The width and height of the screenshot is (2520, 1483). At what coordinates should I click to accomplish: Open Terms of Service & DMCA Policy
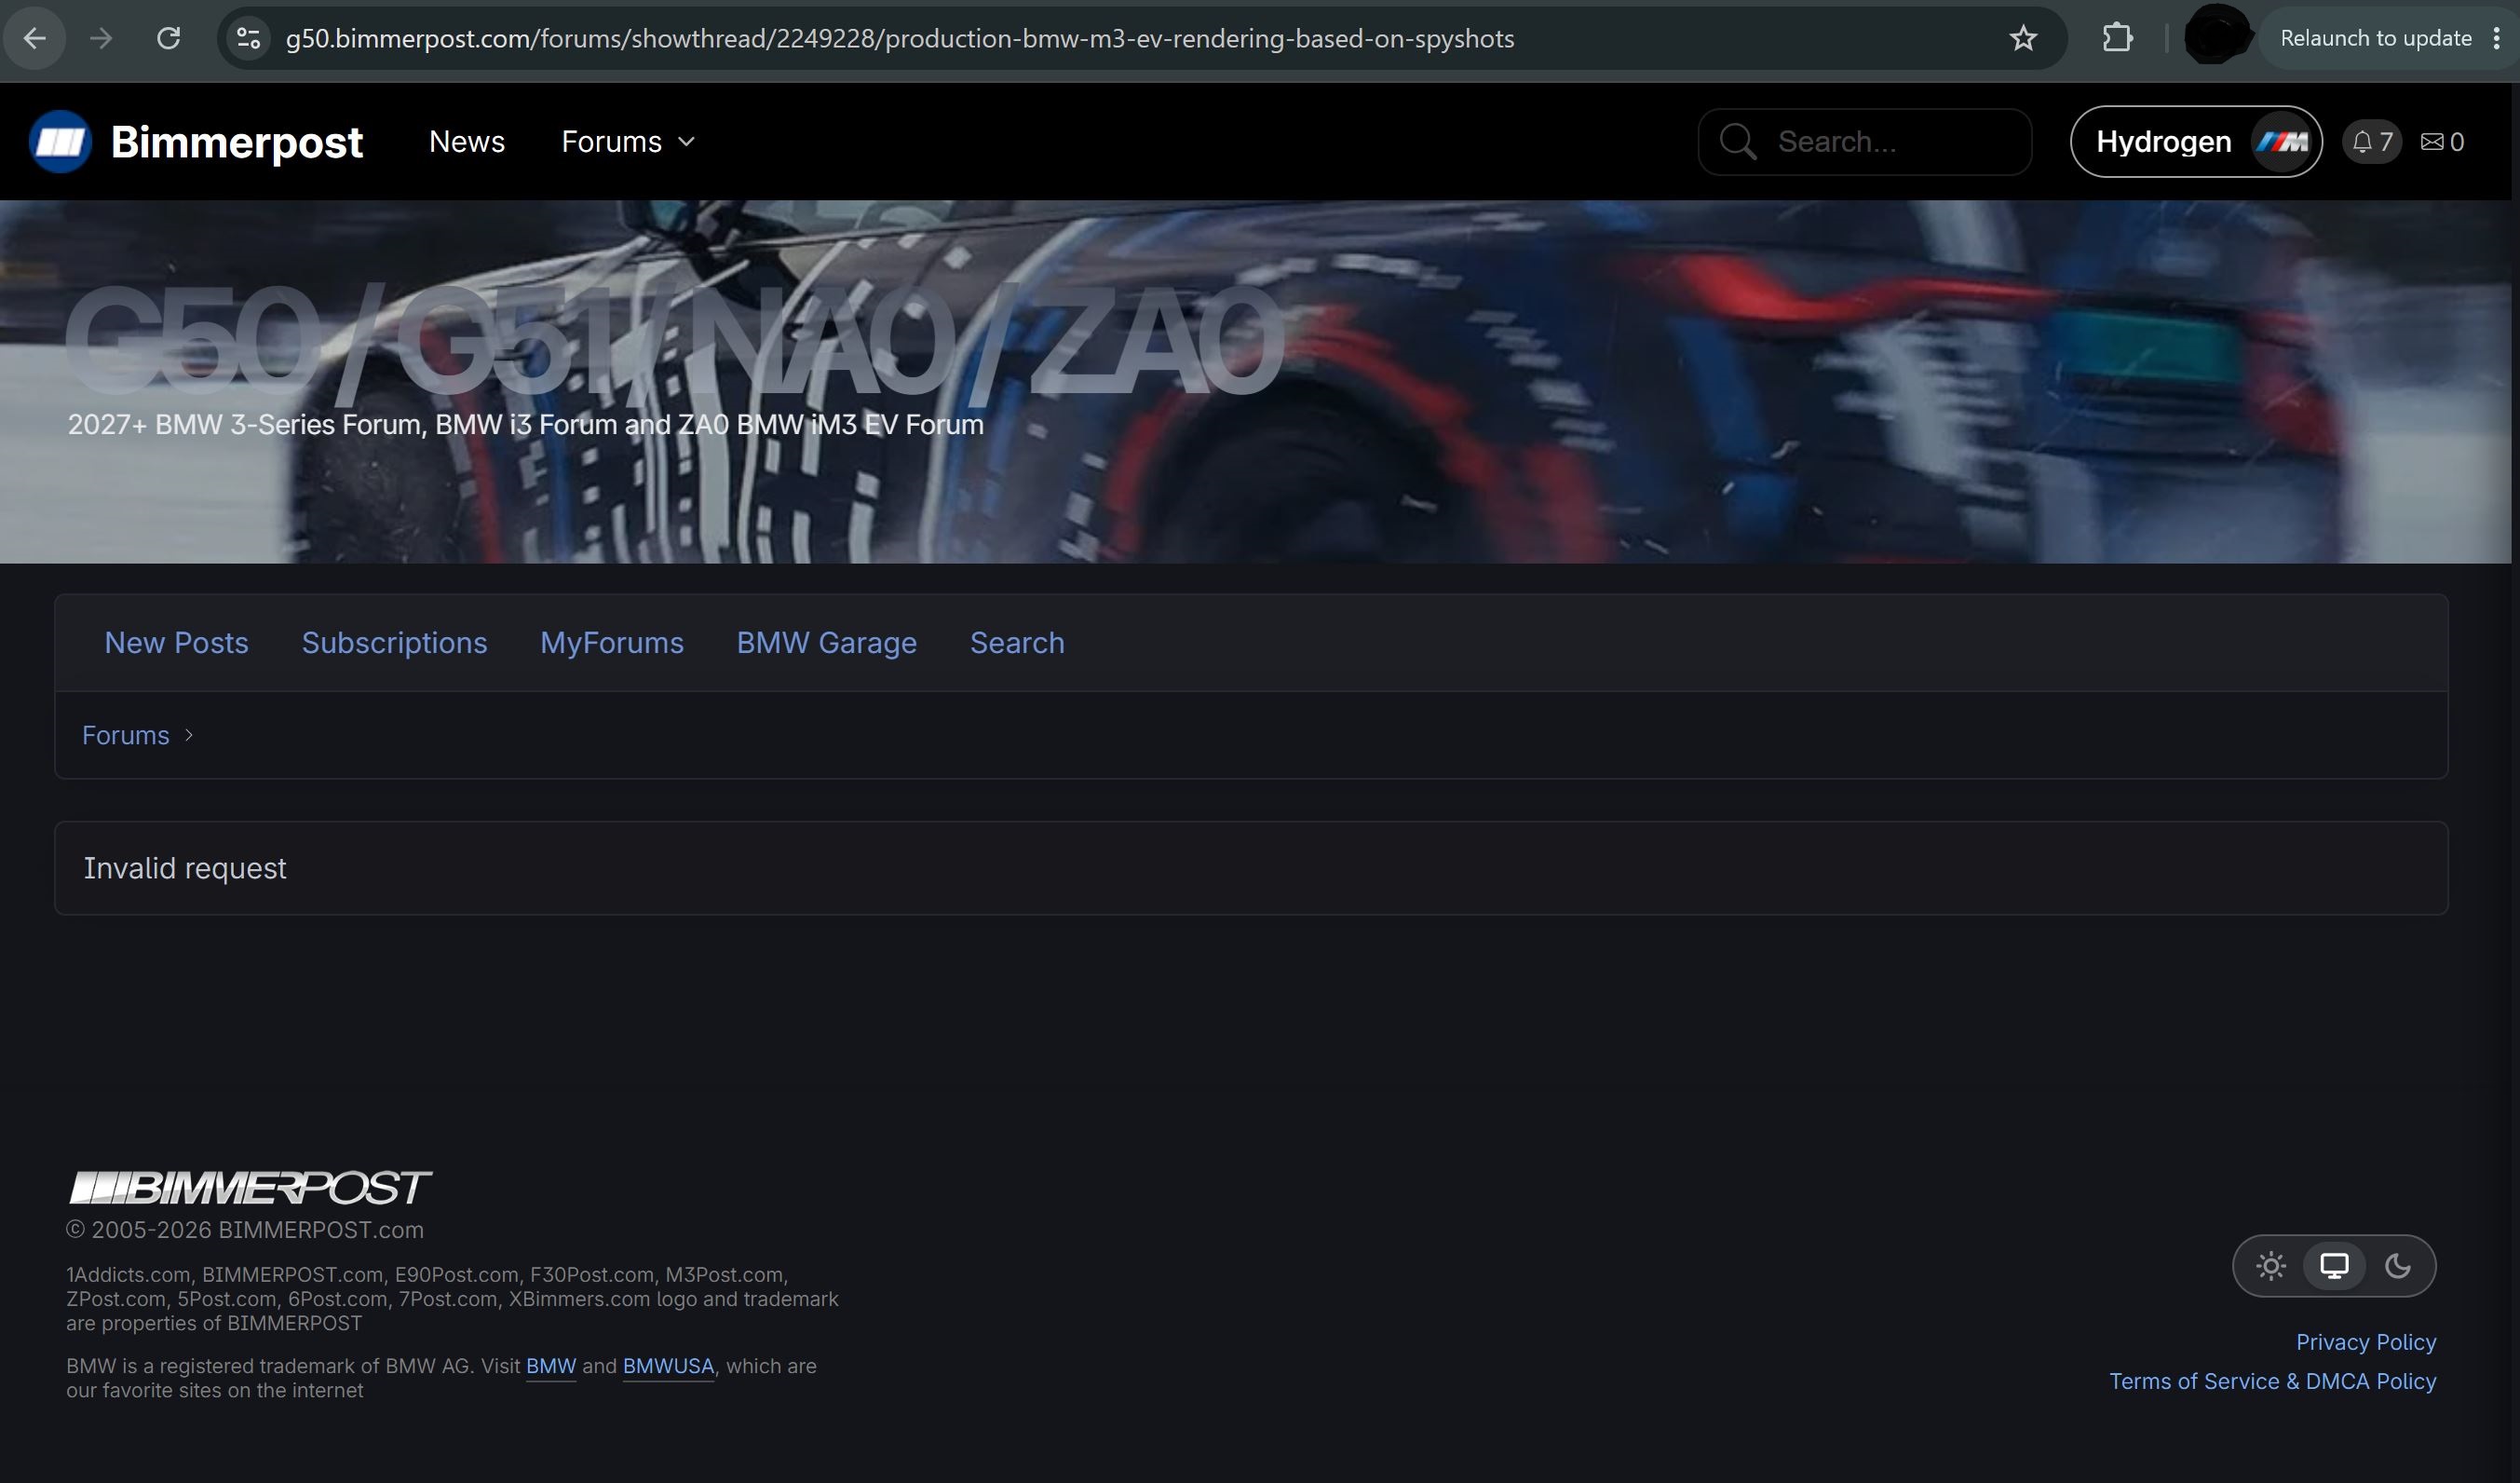coord(2273,1381)
